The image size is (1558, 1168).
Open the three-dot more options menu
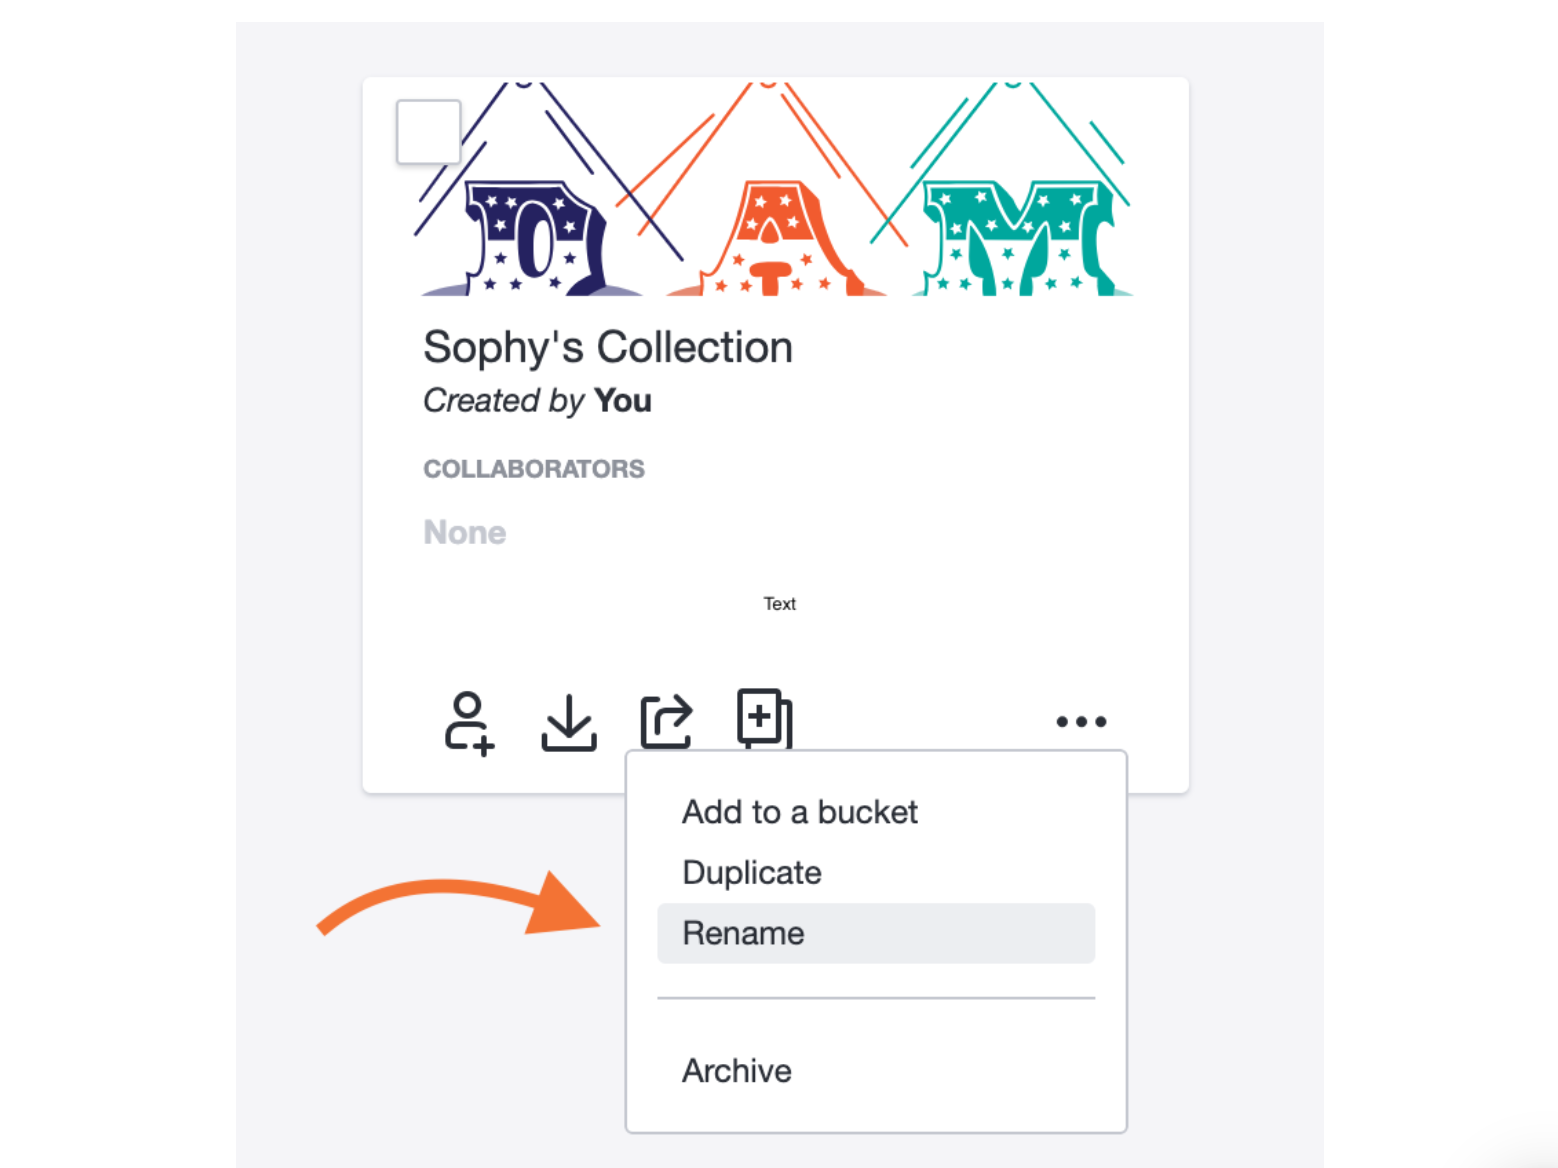1081,721
